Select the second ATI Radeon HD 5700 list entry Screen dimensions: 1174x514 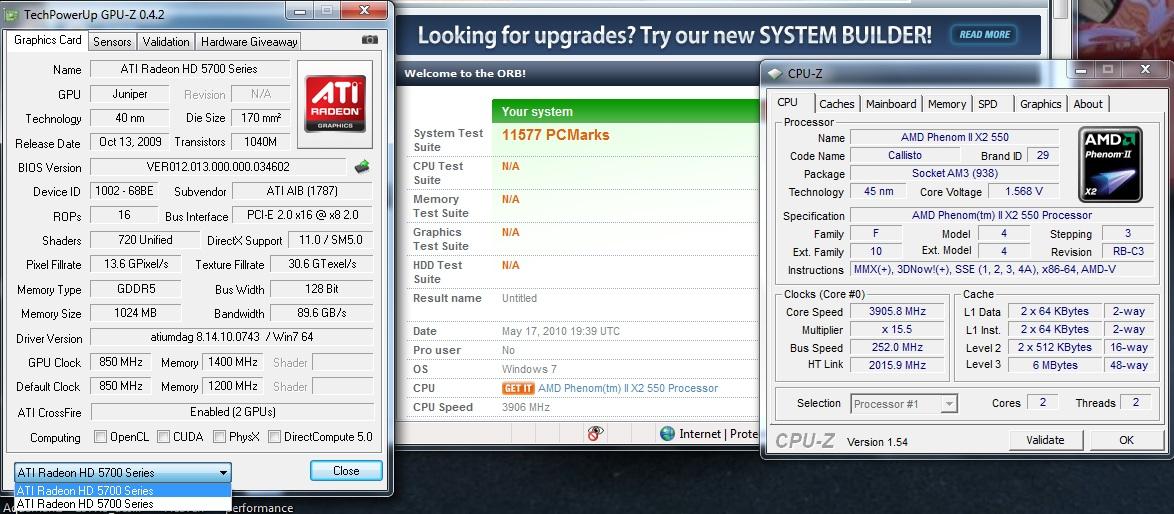point(123,504)
